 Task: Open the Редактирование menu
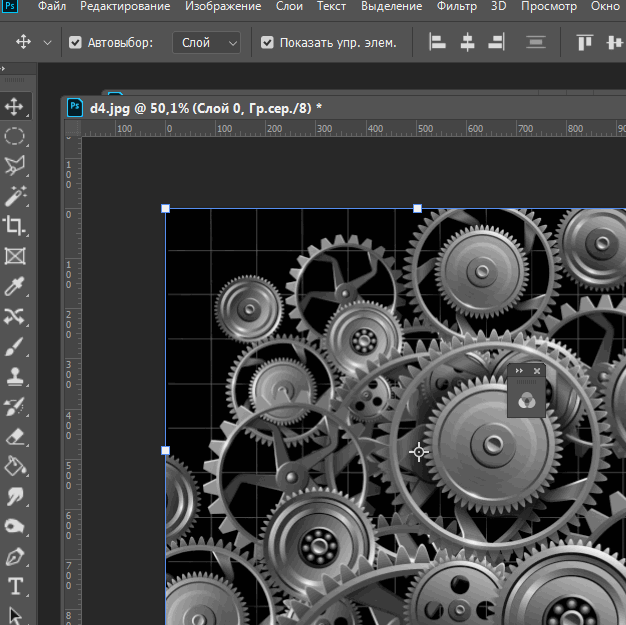click(125, 6)
